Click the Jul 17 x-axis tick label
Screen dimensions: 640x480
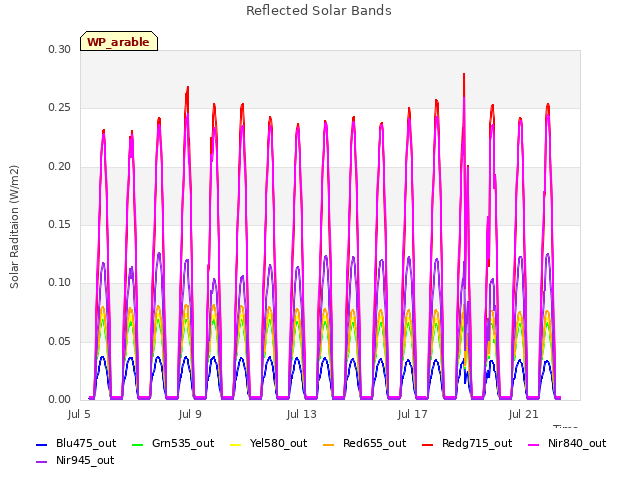pos(412,415)
